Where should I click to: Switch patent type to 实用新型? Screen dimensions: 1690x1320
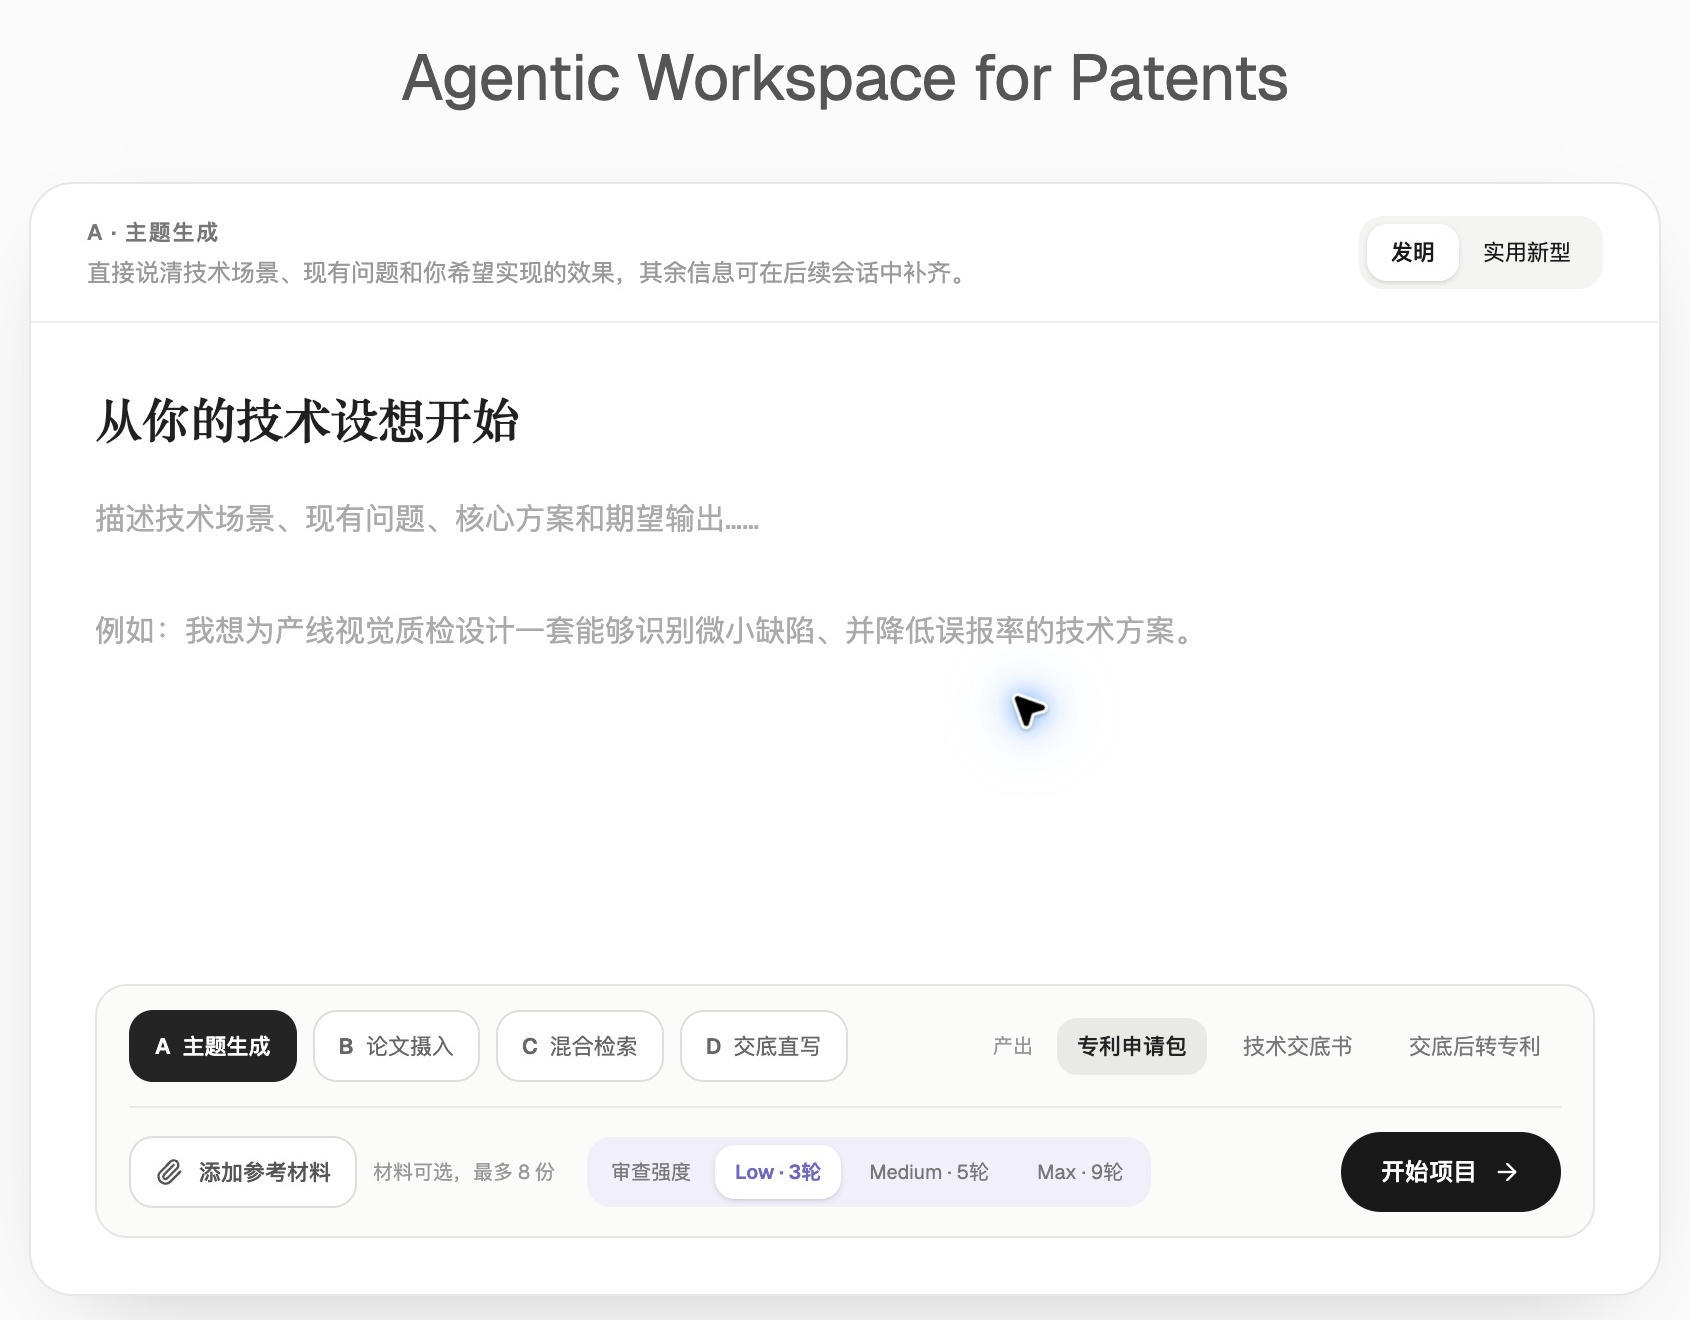1526,252
